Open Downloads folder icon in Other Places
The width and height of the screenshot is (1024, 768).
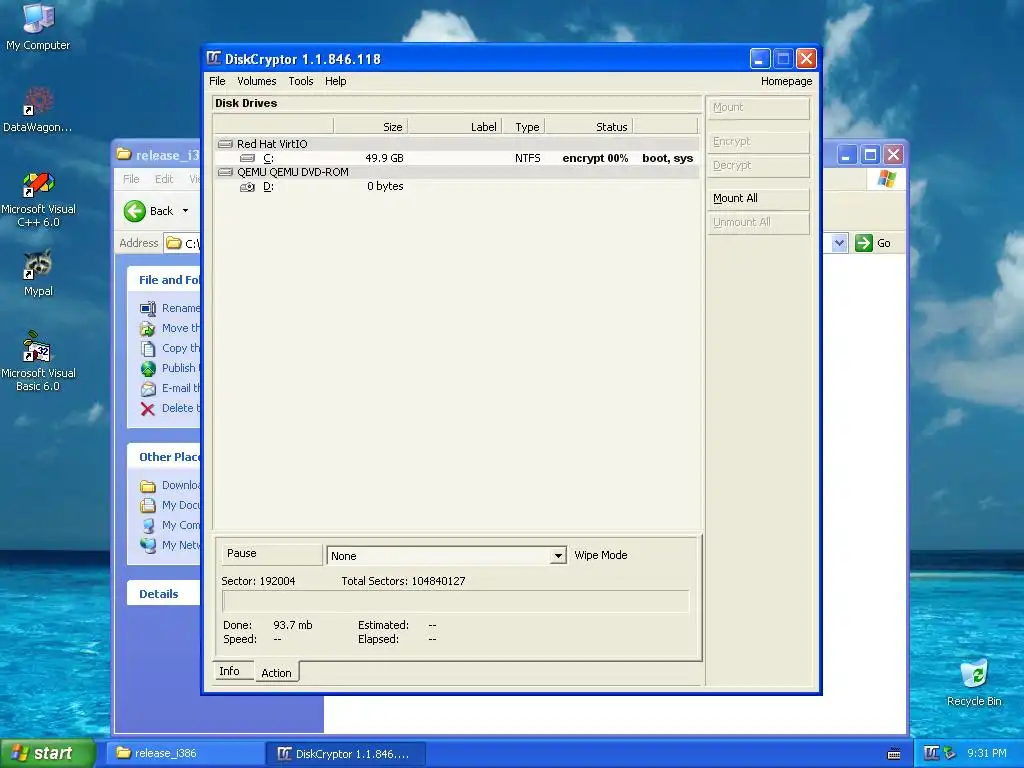148,486
